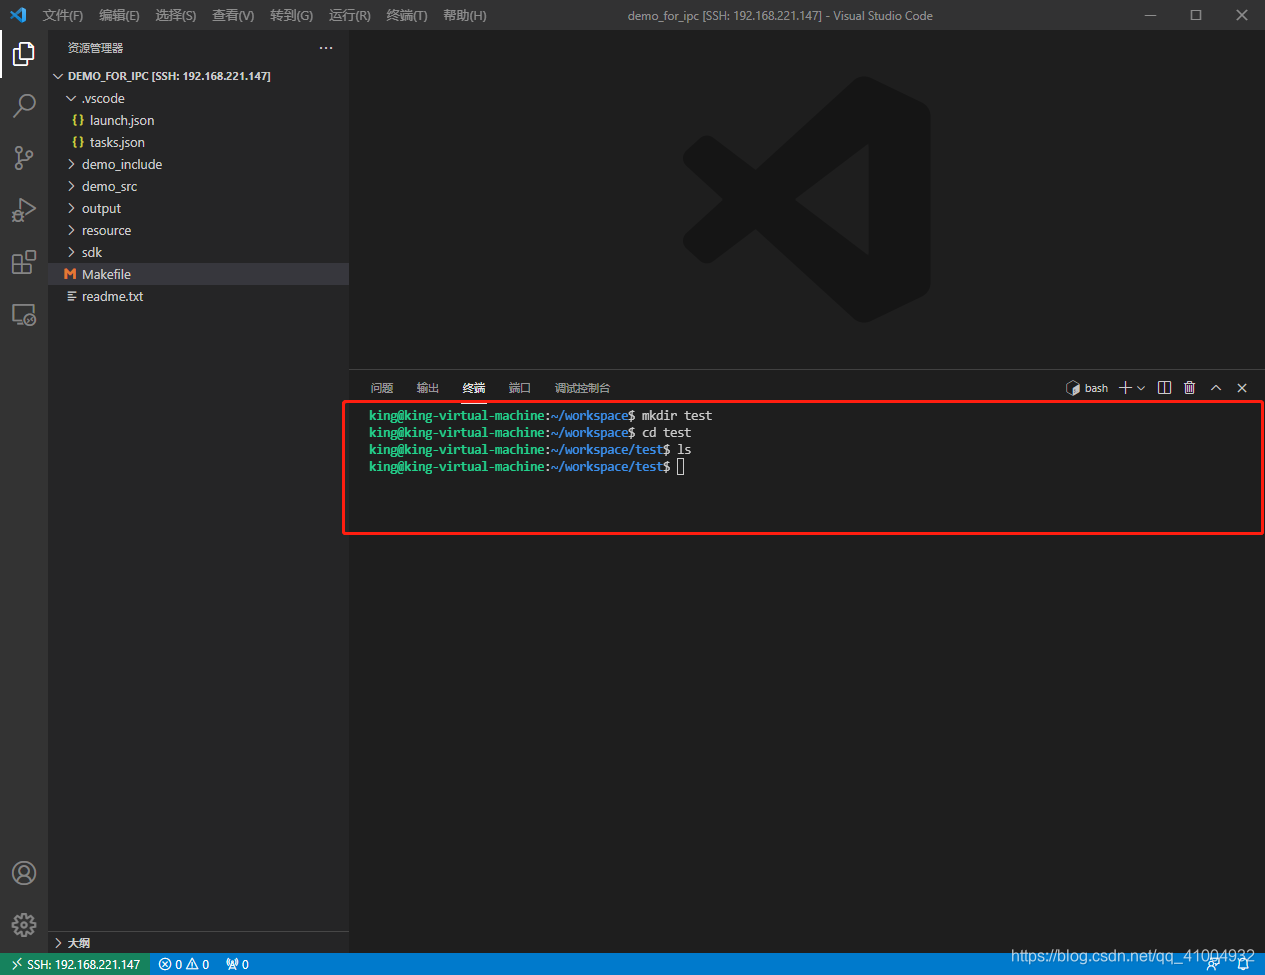Collapse the DEMO_FOR_IPC folder tree

click(58, 75)
